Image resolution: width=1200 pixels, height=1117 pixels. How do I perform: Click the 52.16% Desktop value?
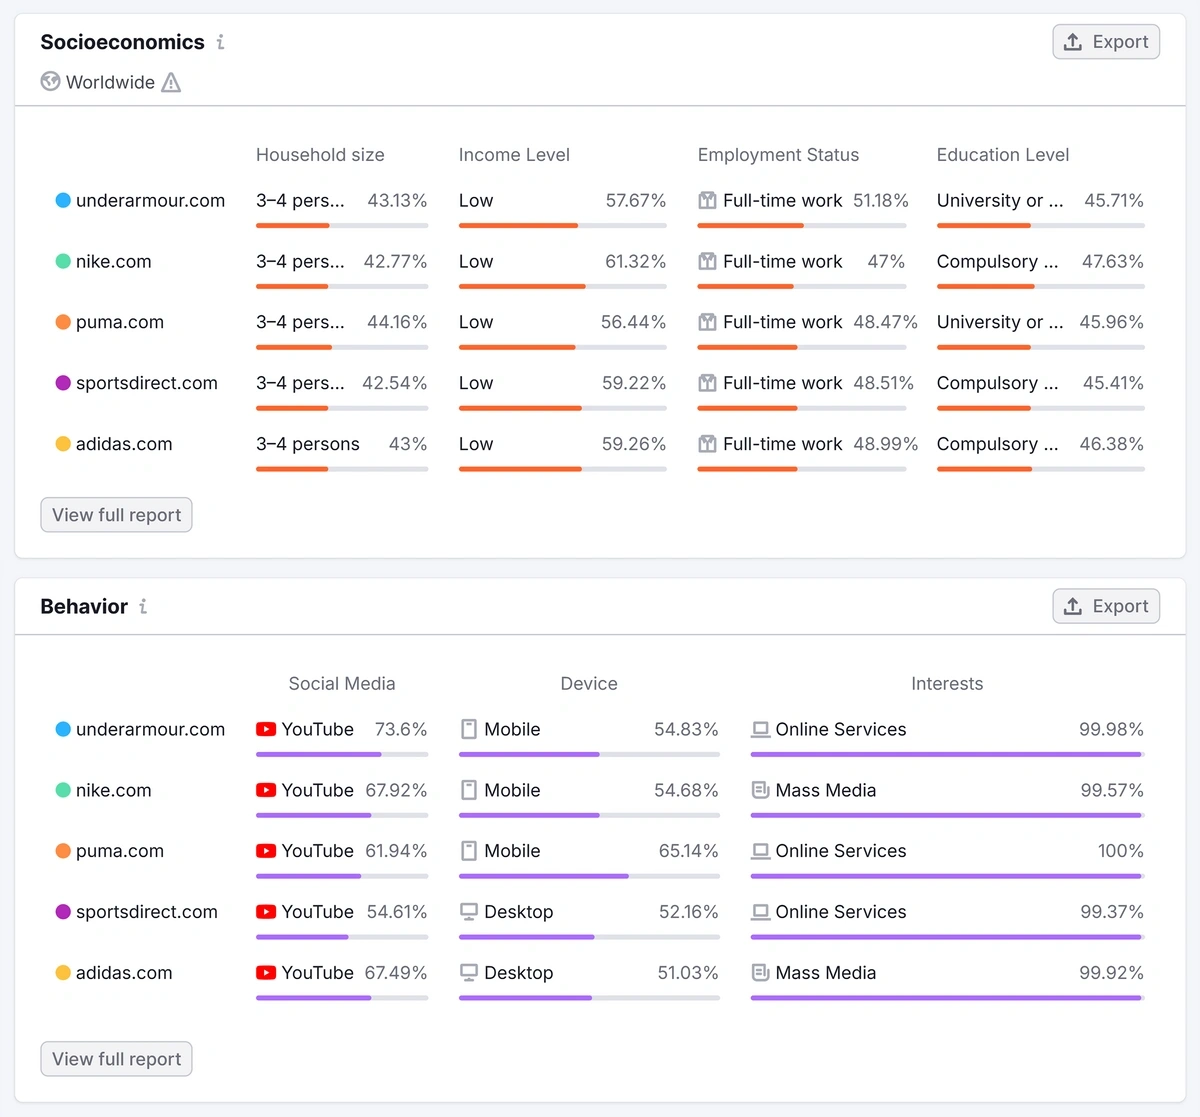coord(689,912)
